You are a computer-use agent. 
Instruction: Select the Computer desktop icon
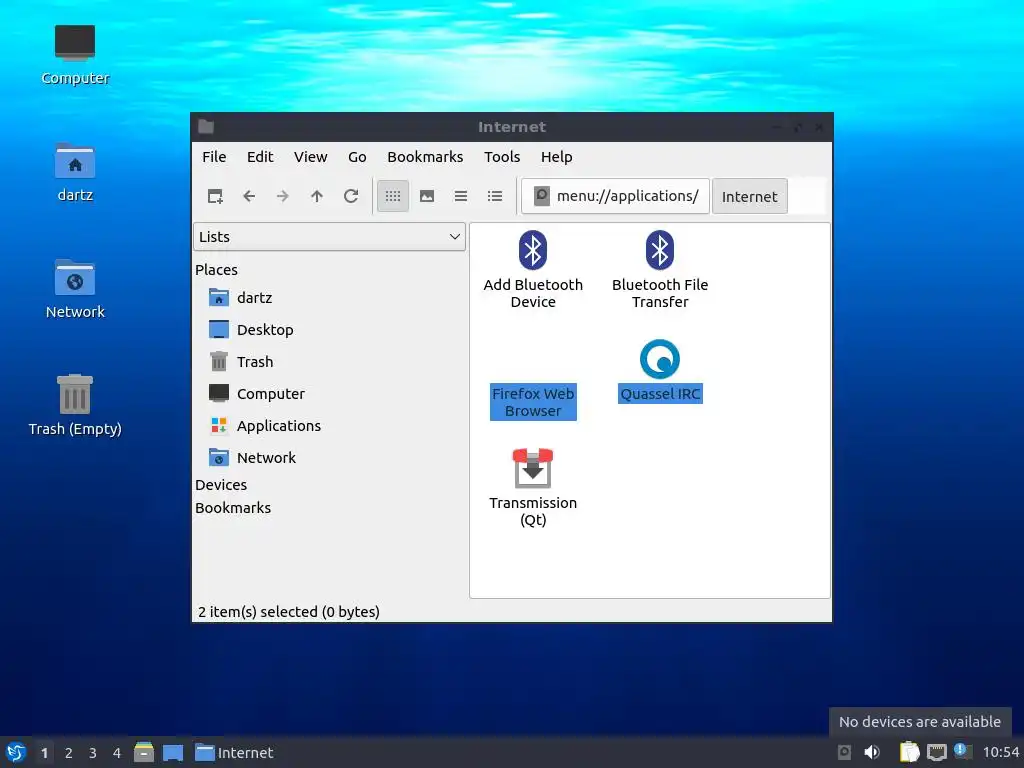click(75, 55)
